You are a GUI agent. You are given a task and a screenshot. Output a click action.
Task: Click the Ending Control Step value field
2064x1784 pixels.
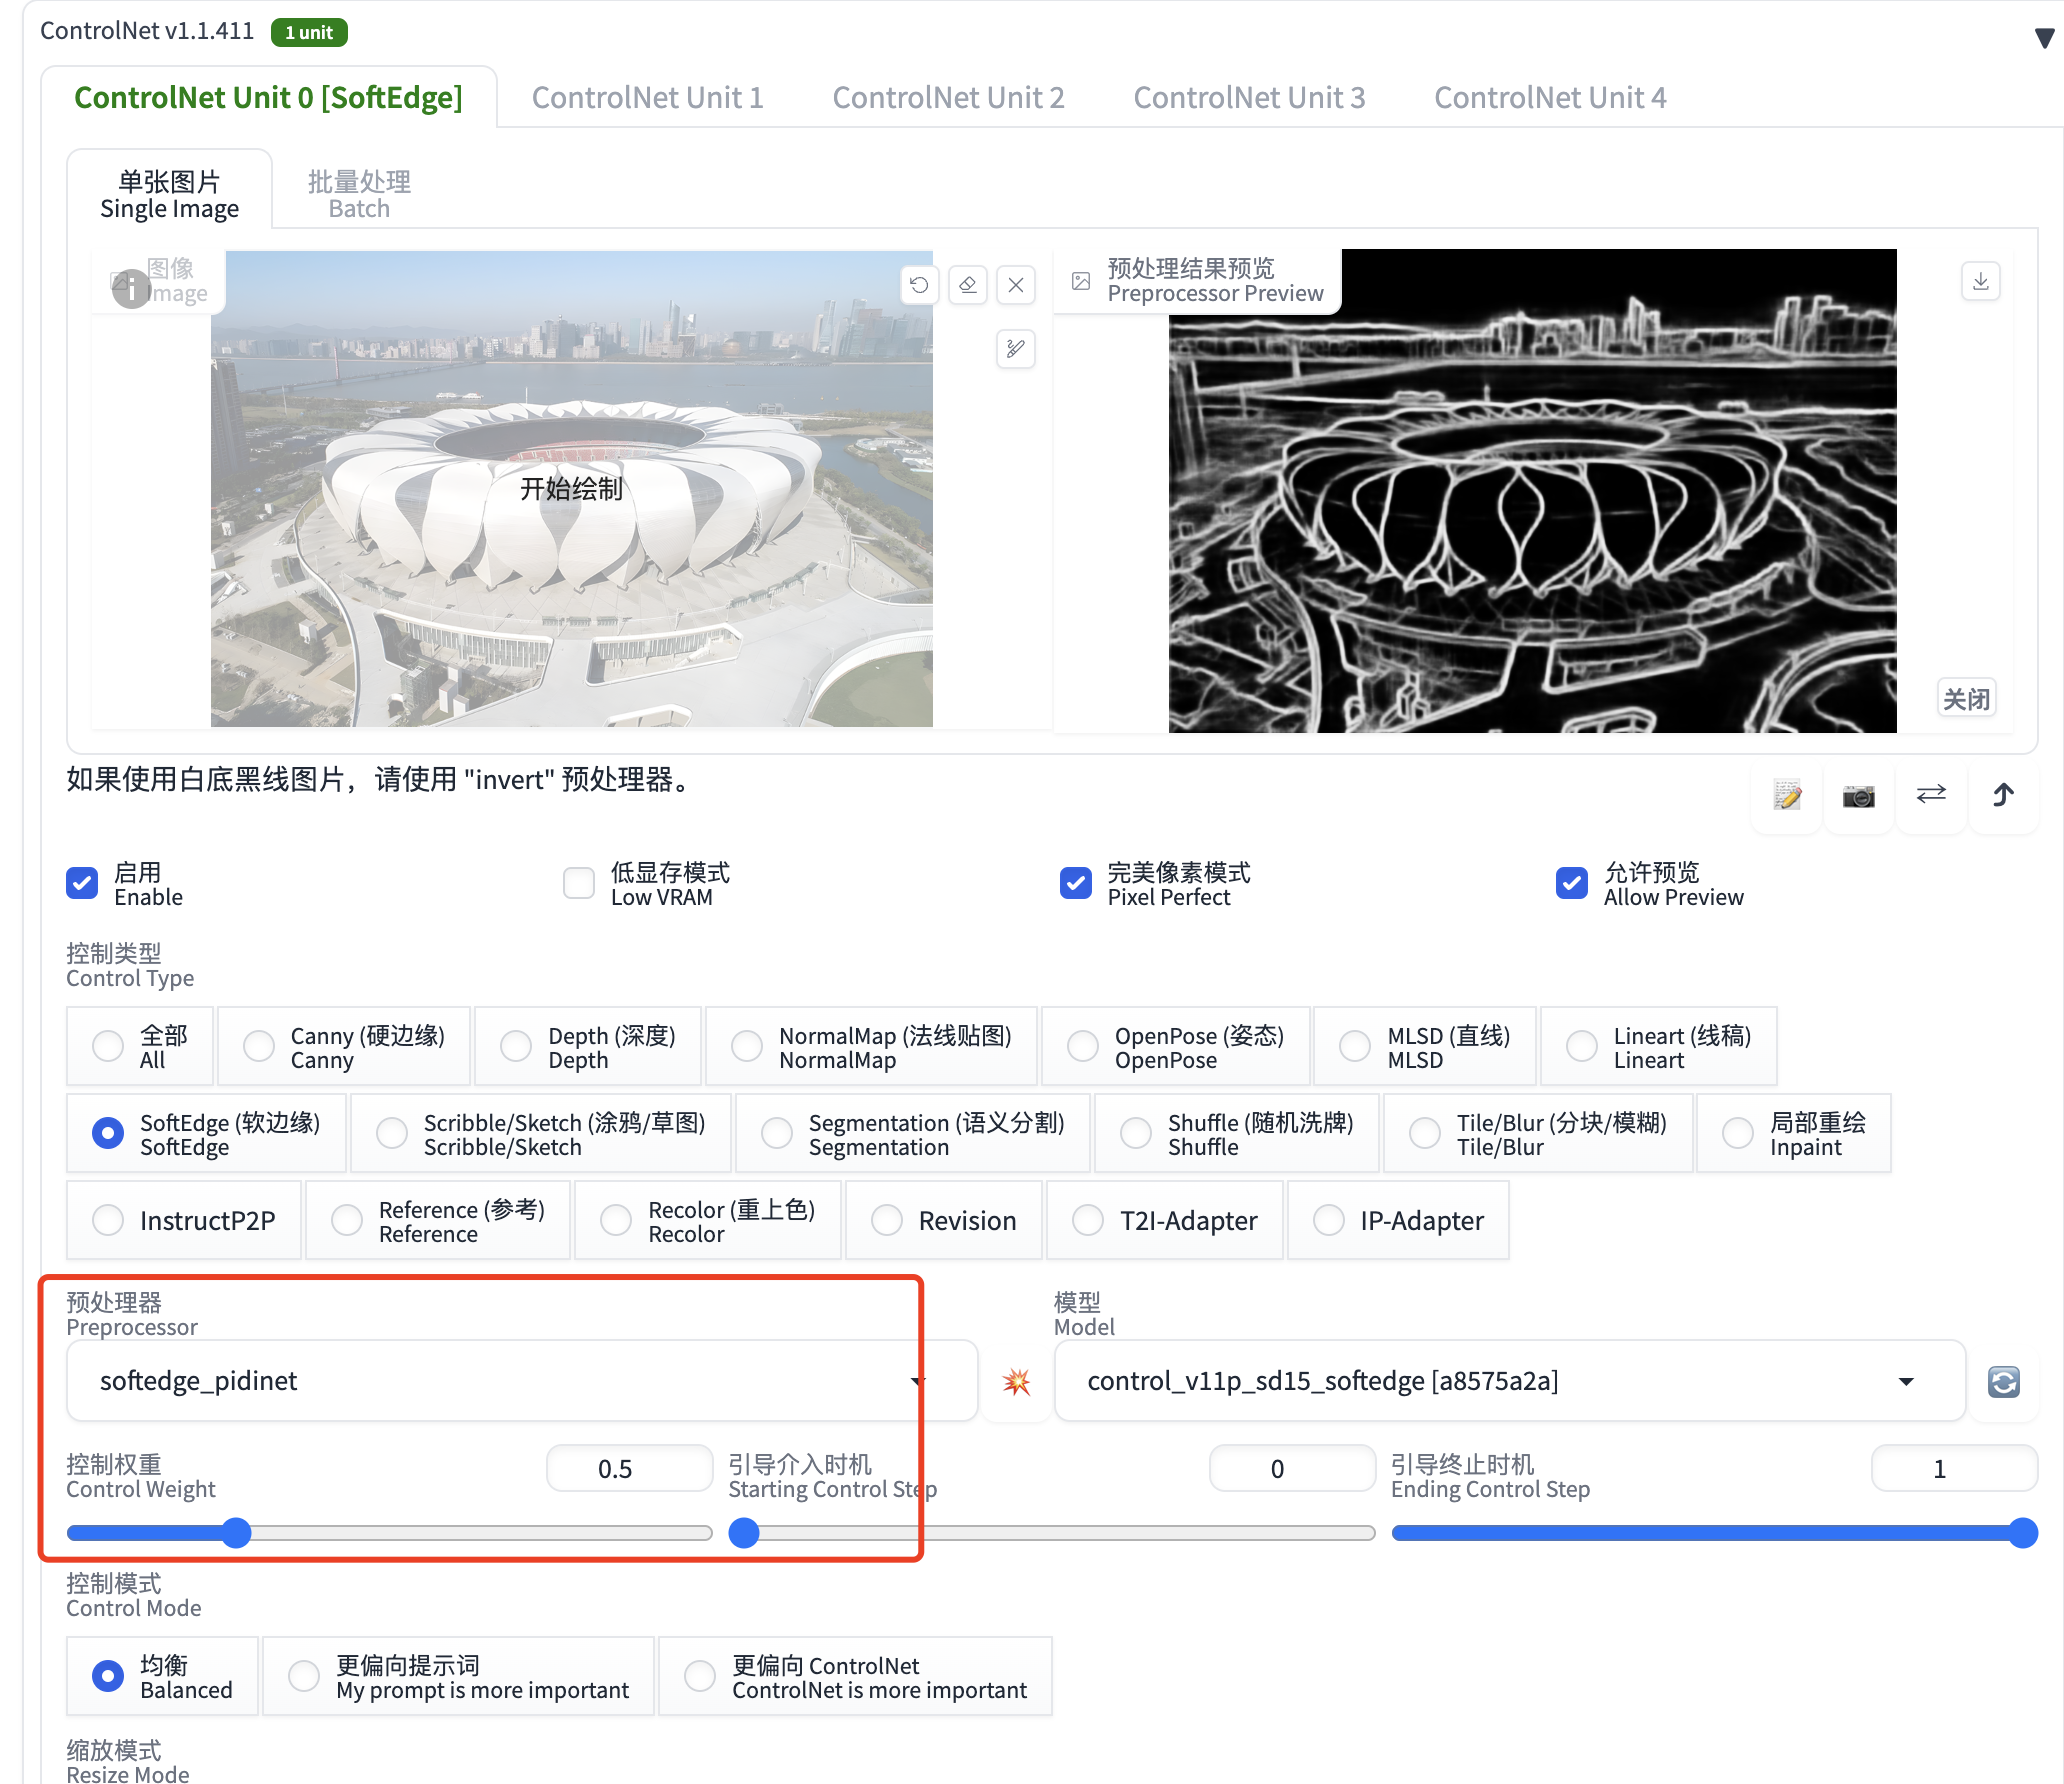tap(1954, 1469)
